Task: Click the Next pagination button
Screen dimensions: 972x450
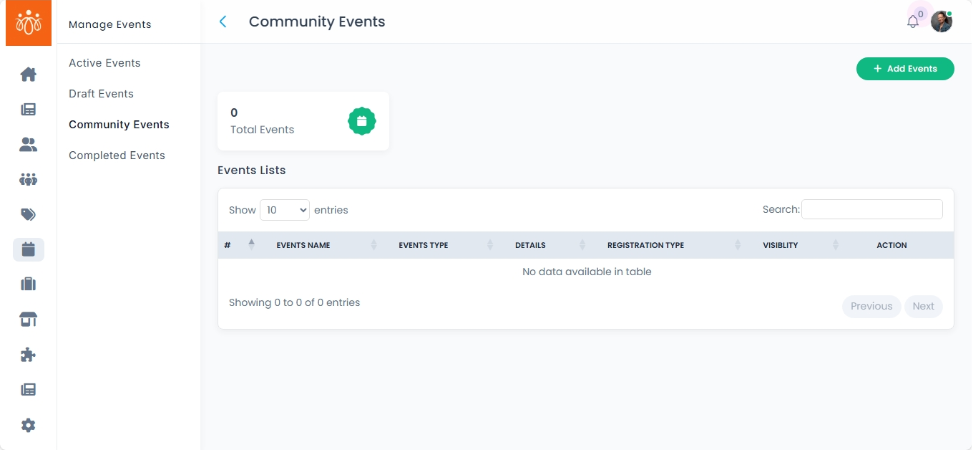Action: pyautogui.click(x=923, y=306)
